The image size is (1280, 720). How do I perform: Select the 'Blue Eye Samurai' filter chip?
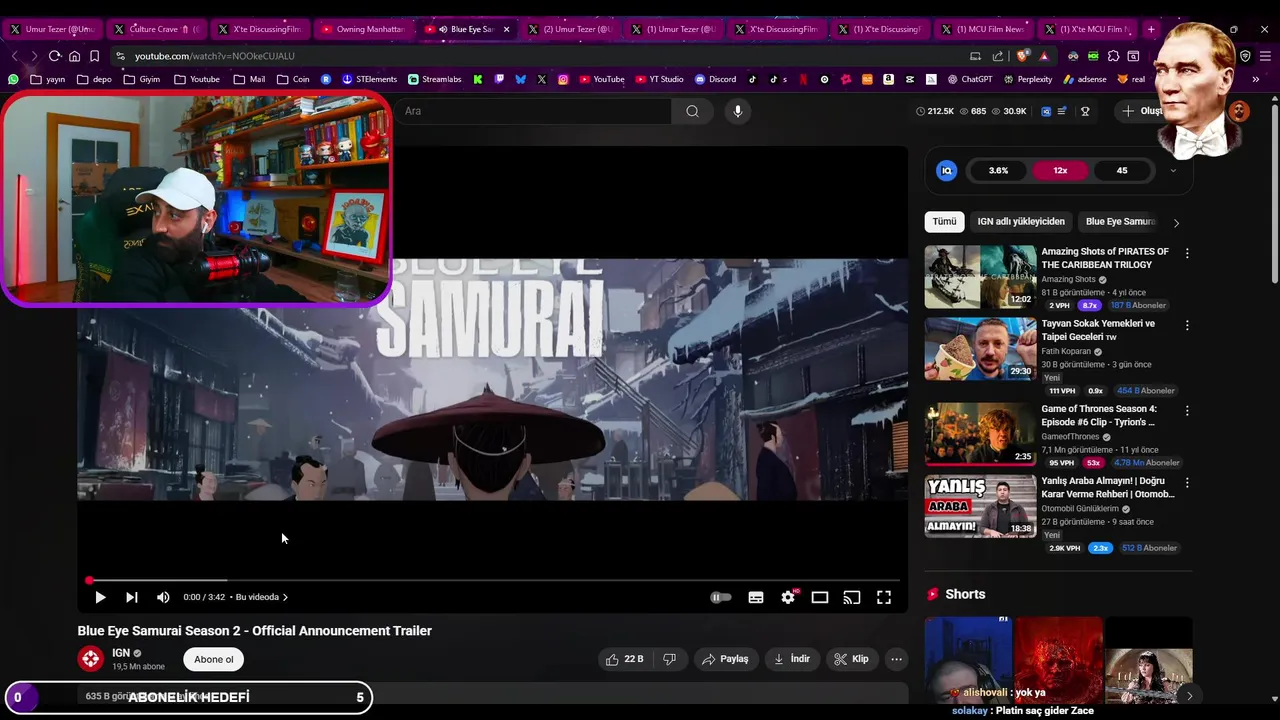(x=1120, y=221)
